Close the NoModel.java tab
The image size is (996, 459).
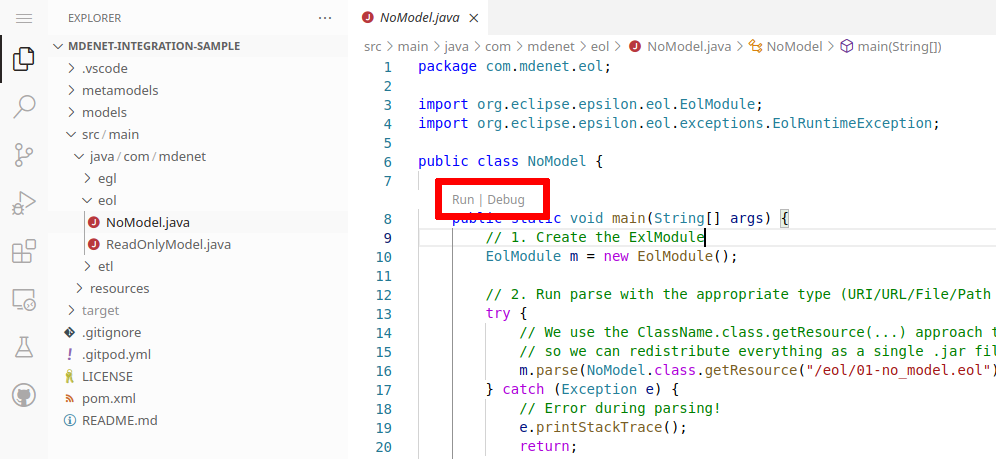point(474,18)
